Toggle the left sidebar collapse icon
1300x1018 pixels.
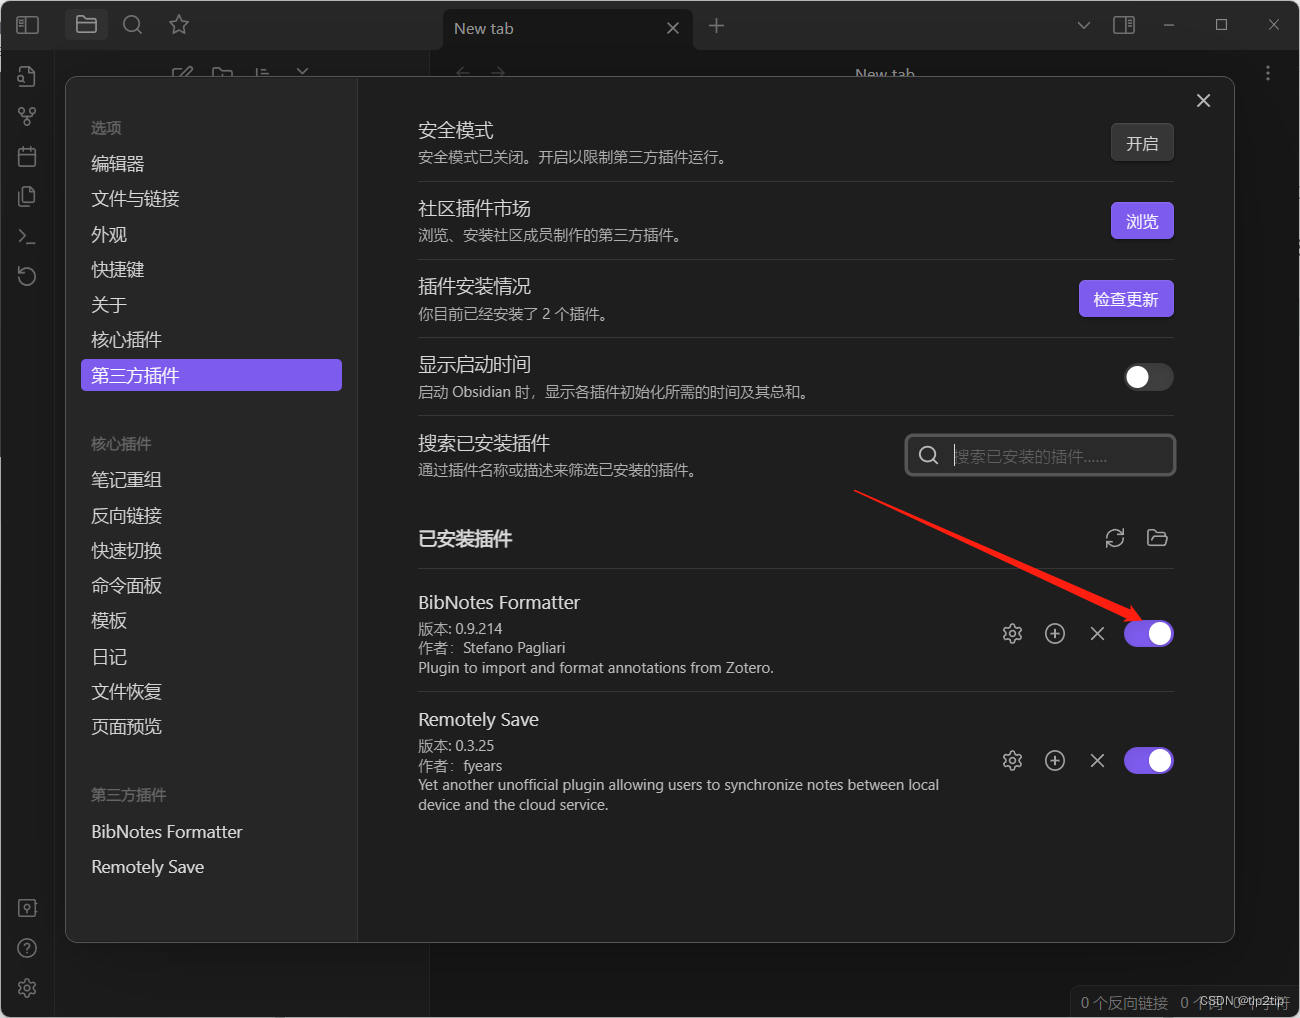(28, 25)
